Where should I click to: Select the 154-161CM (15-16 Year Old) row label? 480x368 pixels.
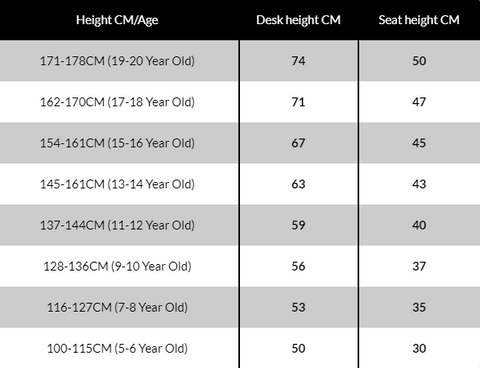pyautogui.click(x=117, y=143)
